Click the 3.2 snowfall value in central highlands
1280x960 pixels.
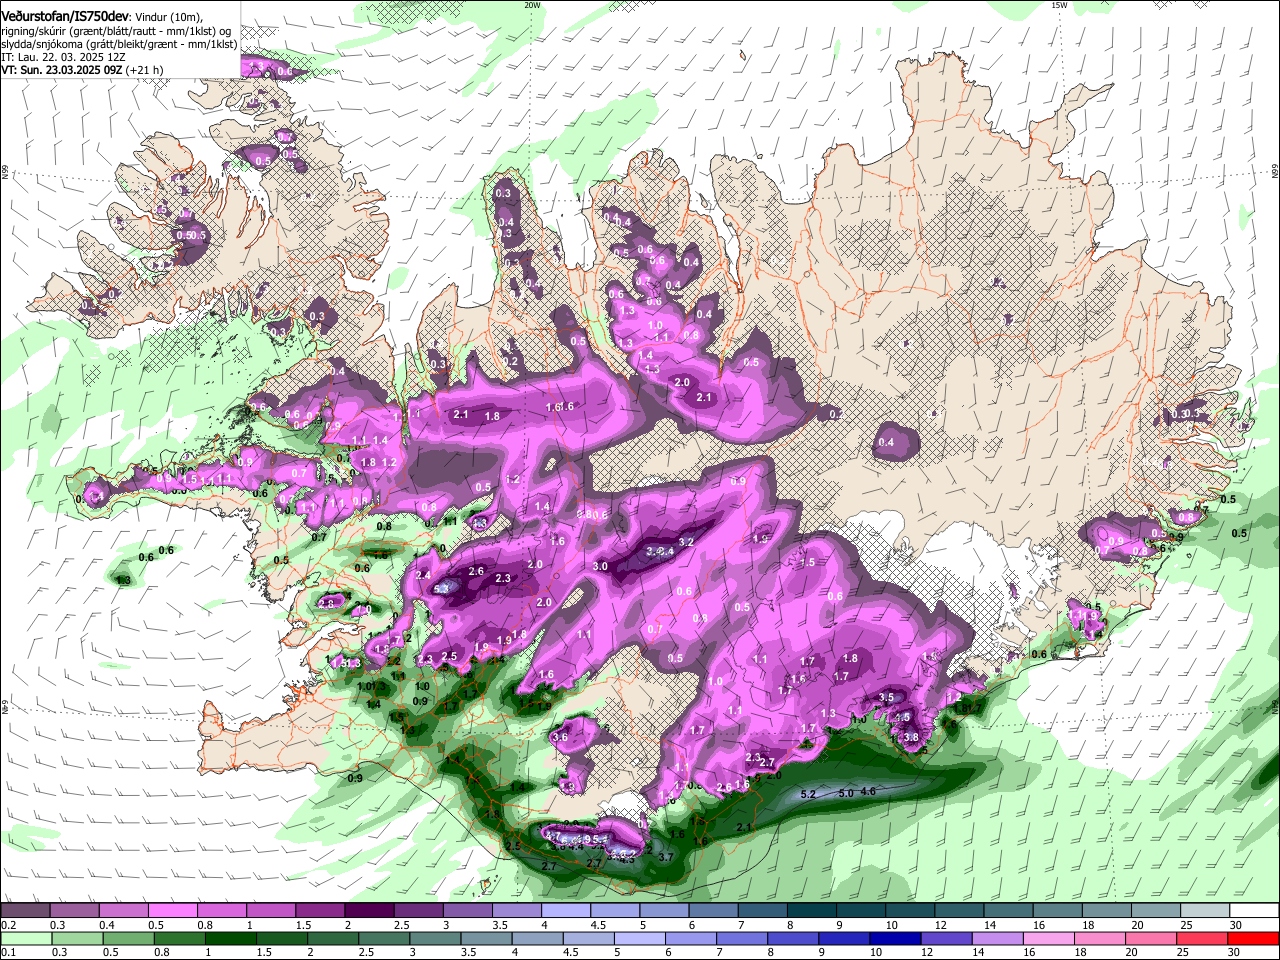pyautogui.click(x=686, y=542)
